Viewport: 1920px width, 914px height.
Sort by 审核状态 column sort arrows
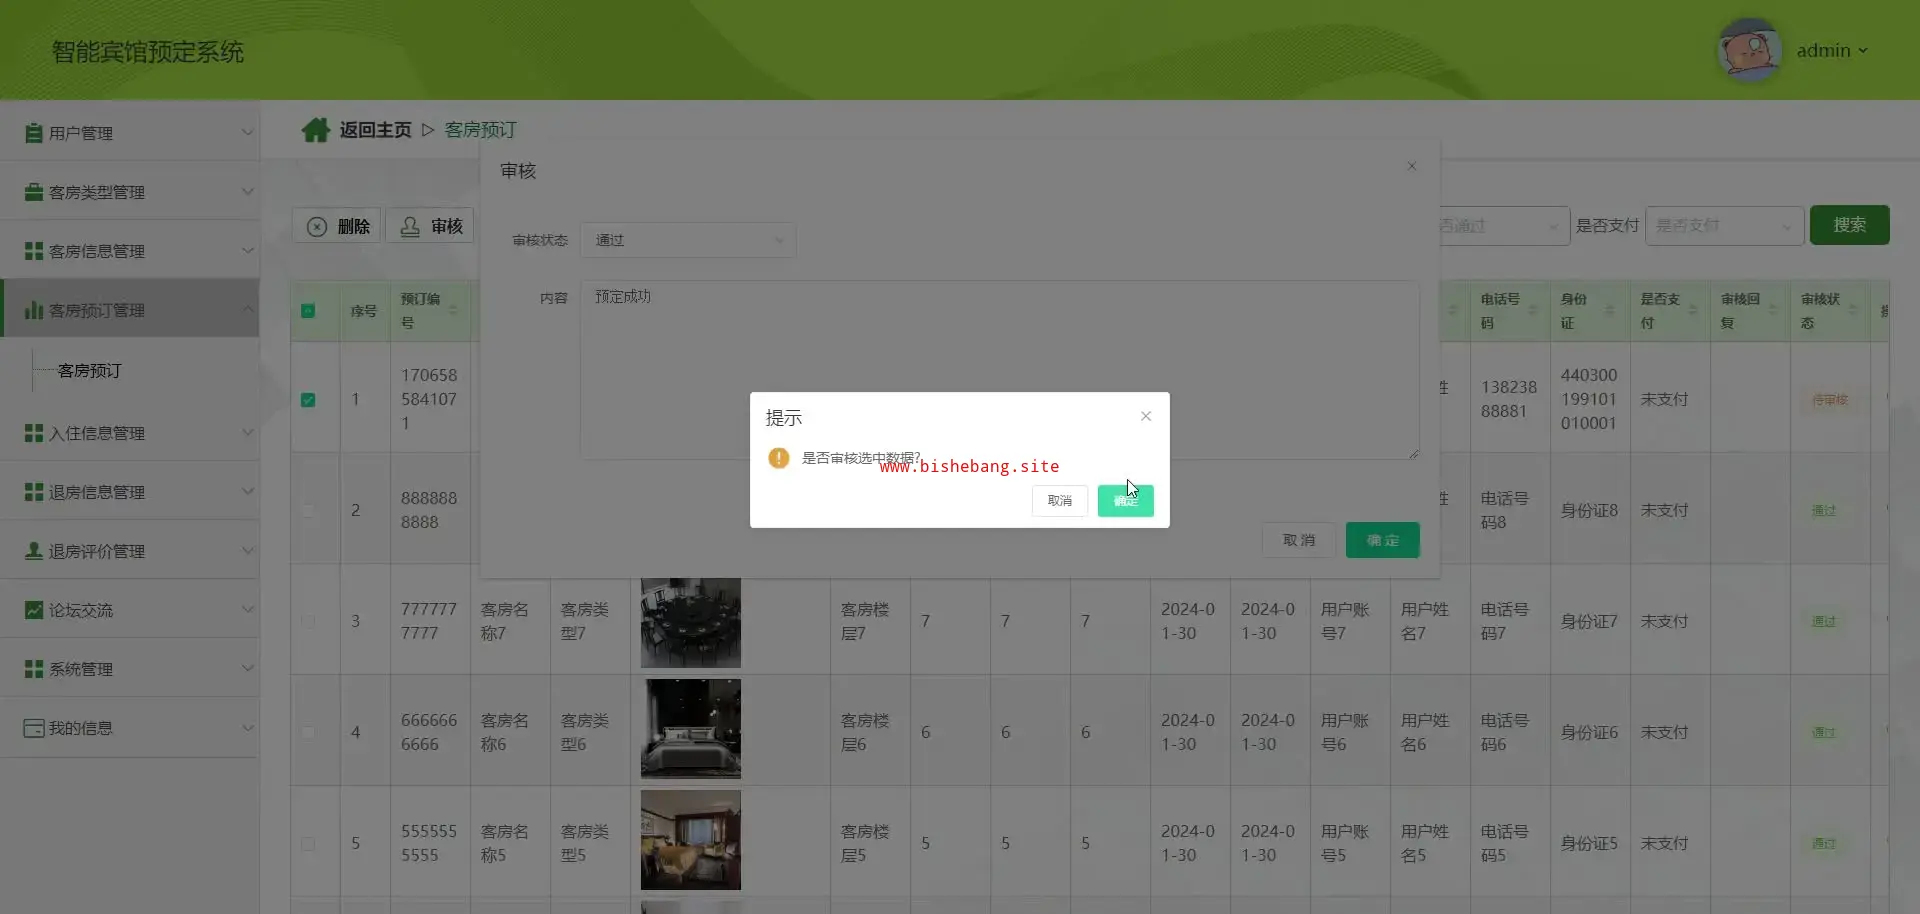coord(1853,311)
